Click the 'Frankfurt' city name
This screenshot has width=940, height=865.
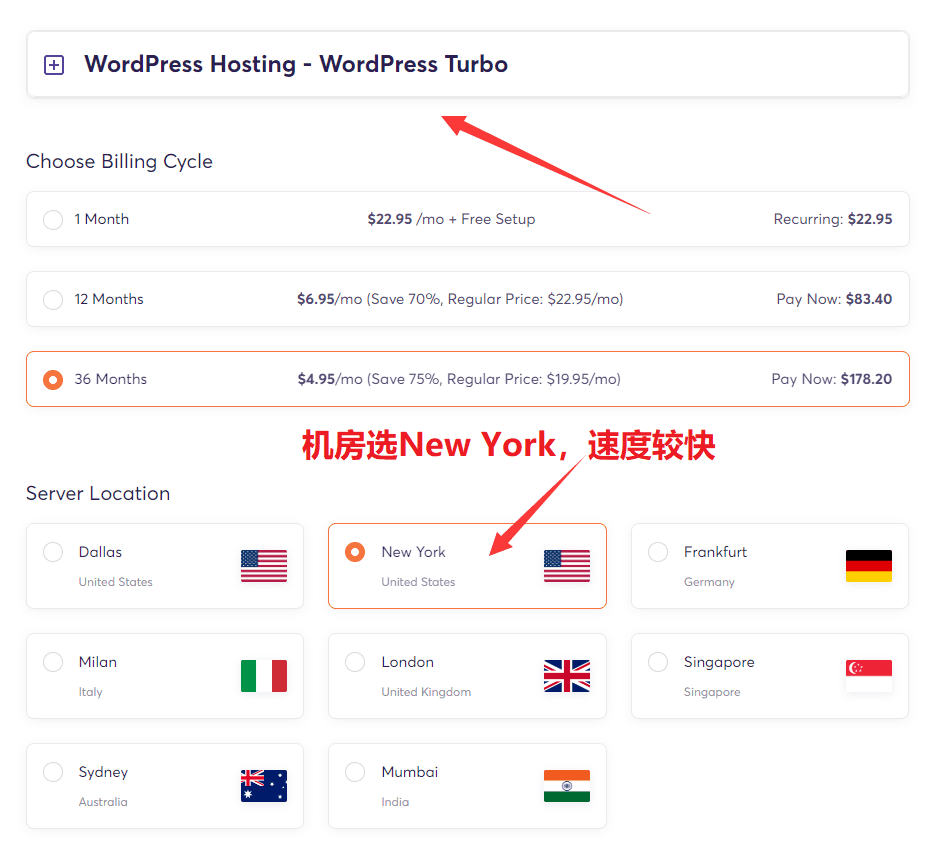click(x=715, y=552)
